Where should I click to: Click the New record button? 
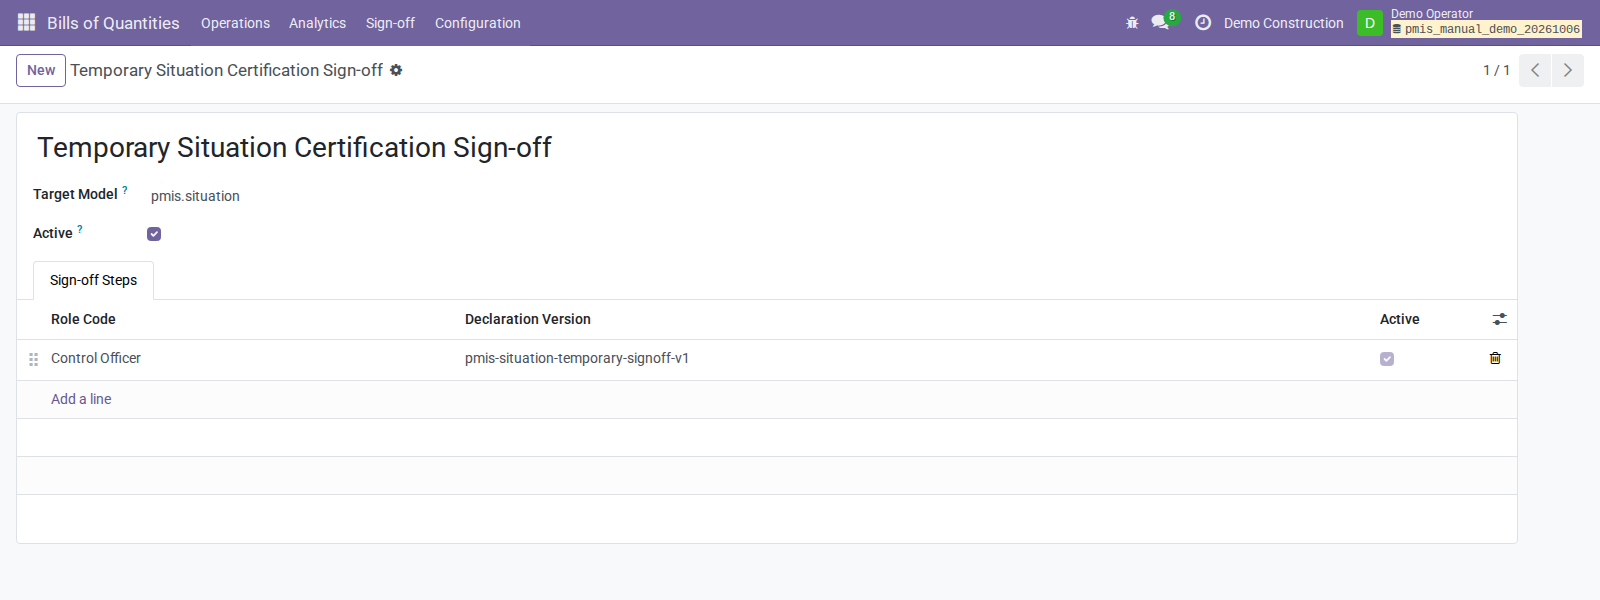41,70
